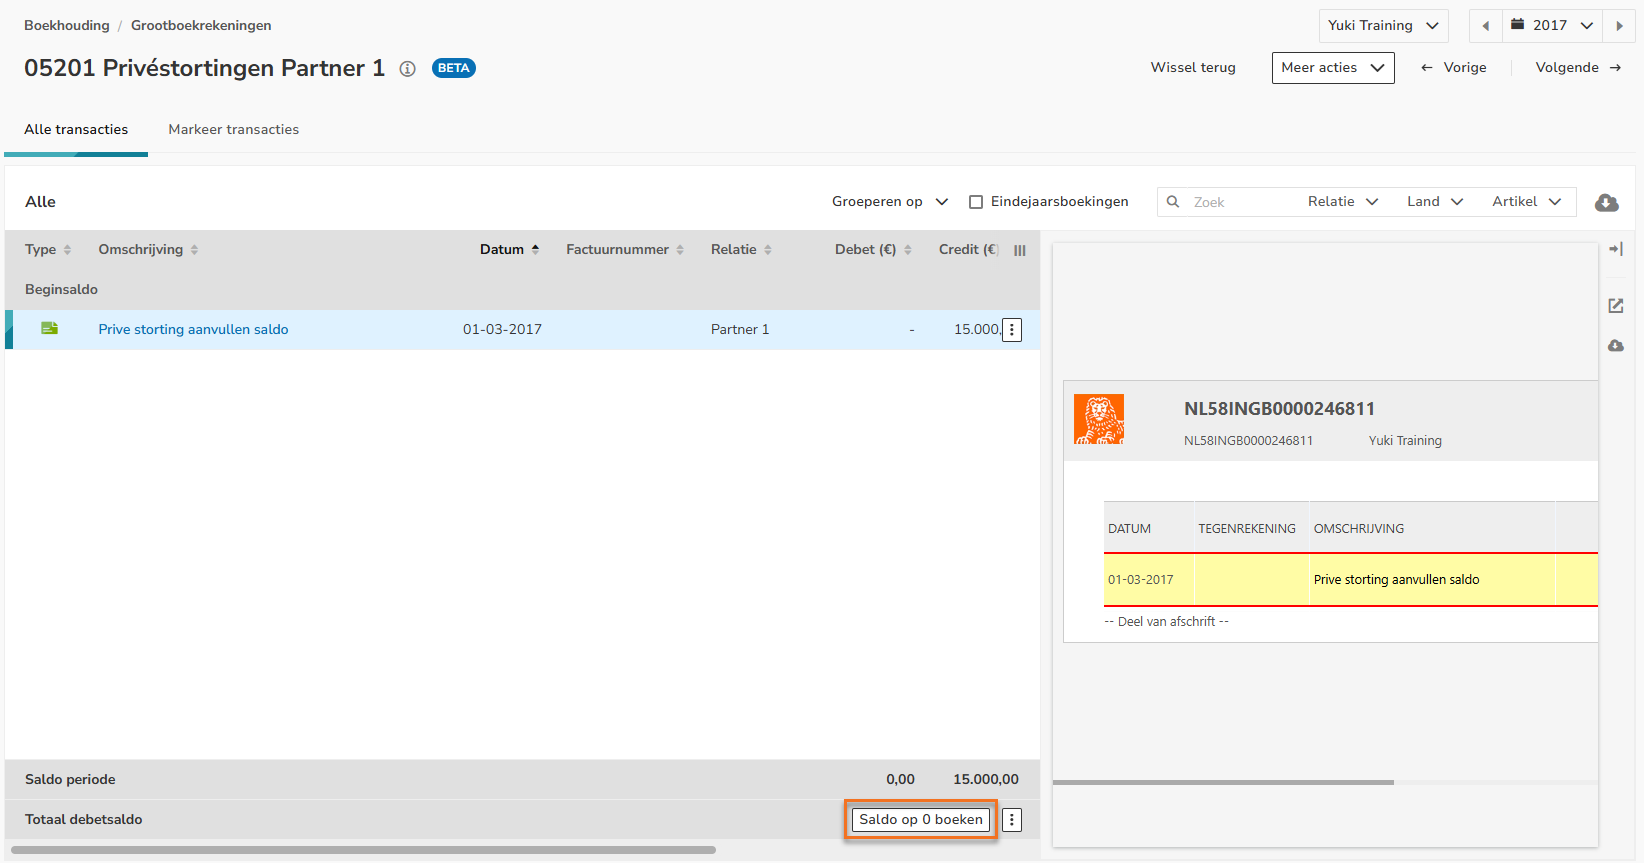Open document in new window icon
1644x863 pixels.
(1616, 306)
